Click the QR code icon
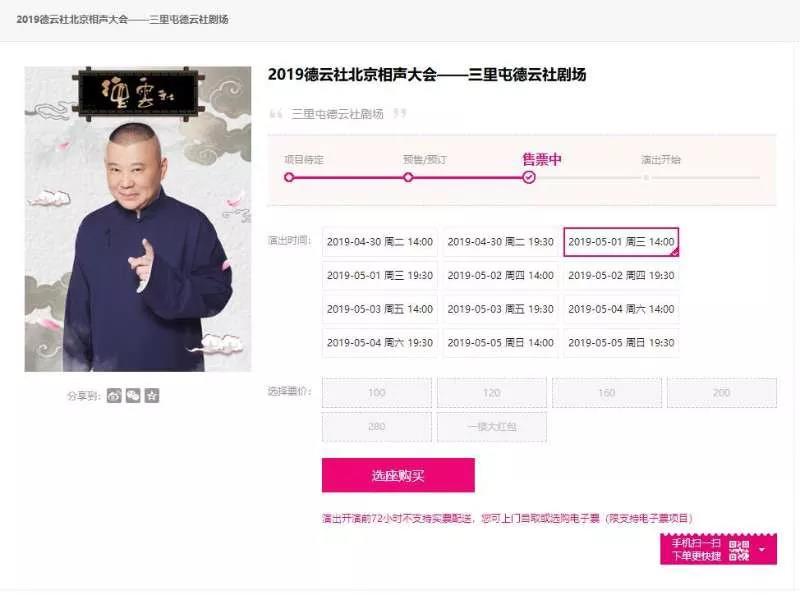Viewport: 800px width, 595px height. coord(738,550)
